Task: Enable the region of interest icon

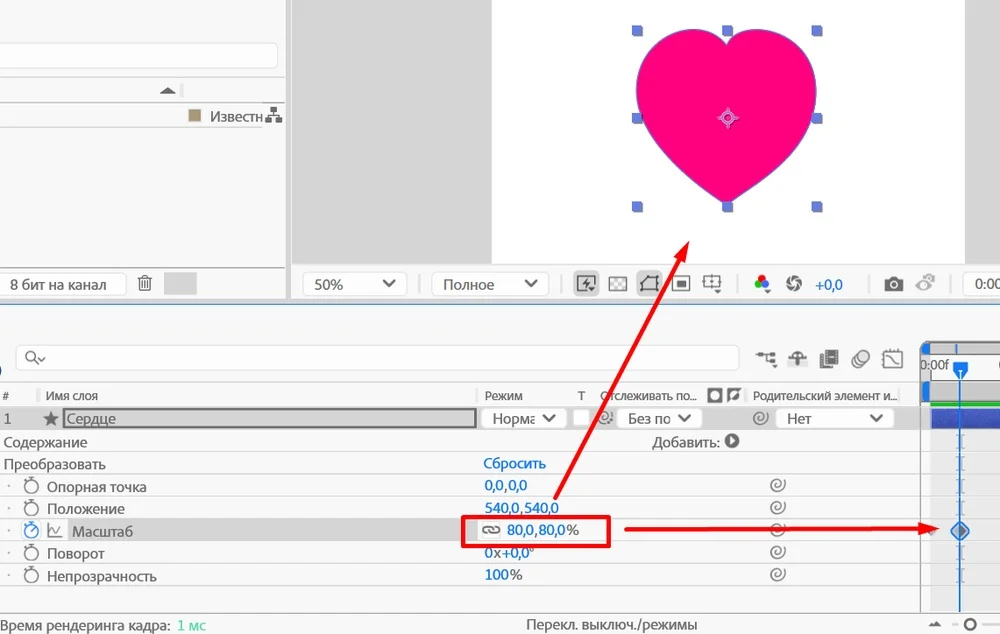Action: pyautogui.click(x=681, y=283)
